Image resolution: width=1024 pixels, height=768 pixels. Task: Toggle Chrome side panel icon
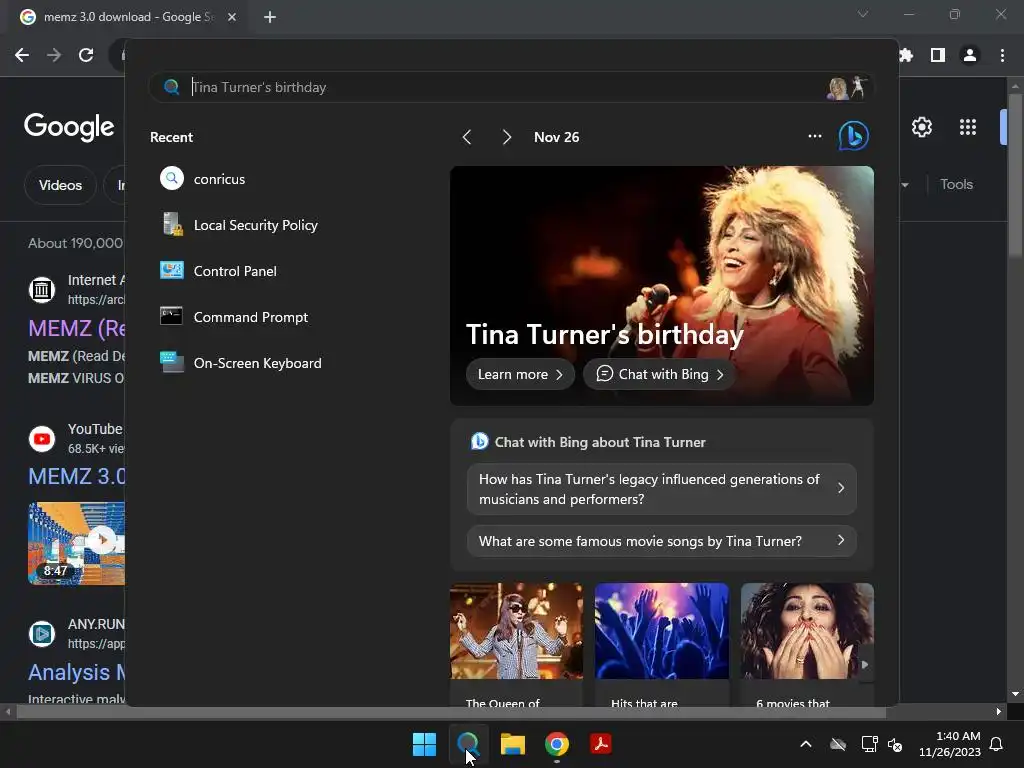(938, 56)
